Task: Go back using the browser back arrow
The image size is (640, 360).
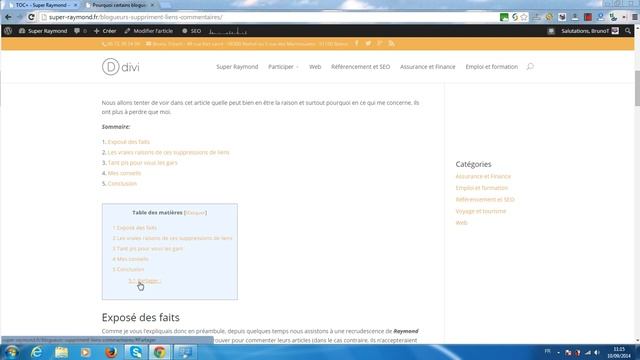Action: pyautogui.click(x=8, y=17)
